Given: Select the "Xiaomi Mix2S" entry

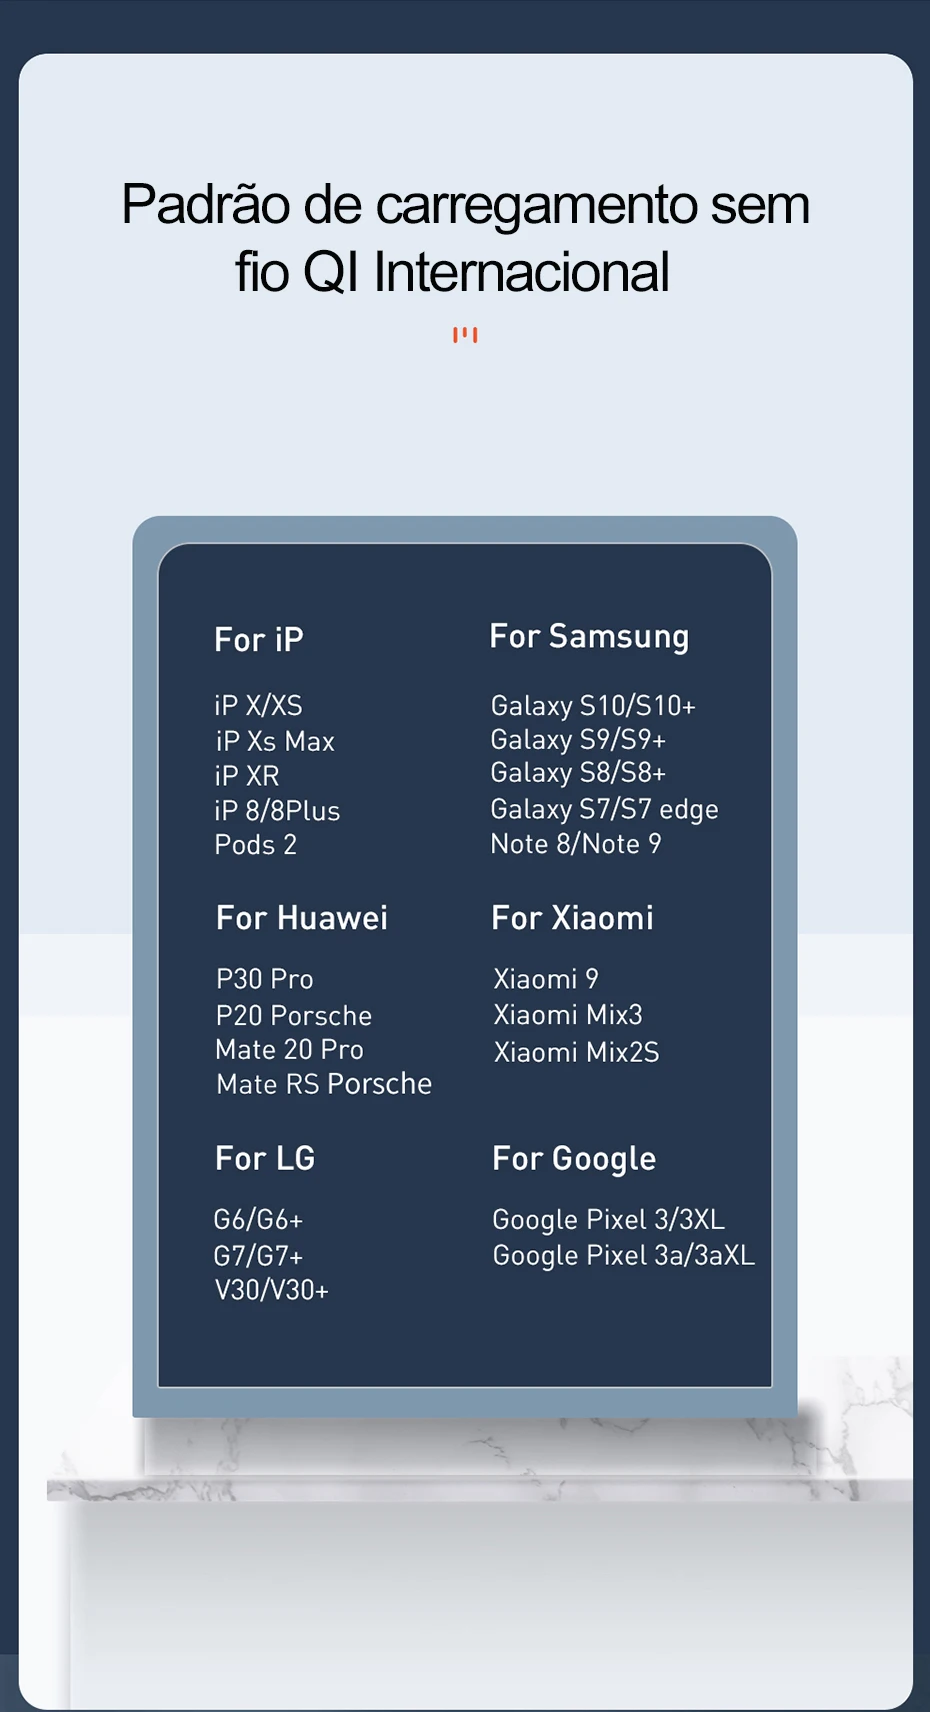Looking at the screenshot, I should (576, 1052).
